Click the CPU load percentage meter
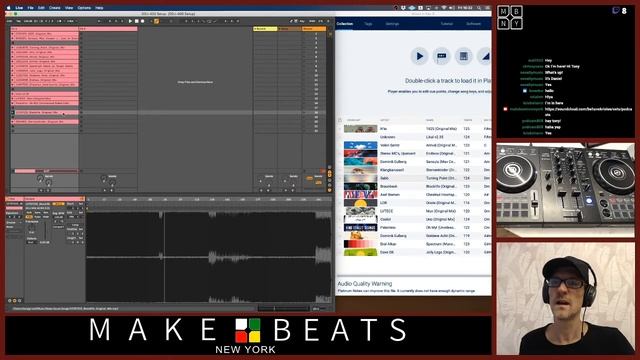Viewport: 640px width, 360px height. pyautogui.click(x=320, y=21)
